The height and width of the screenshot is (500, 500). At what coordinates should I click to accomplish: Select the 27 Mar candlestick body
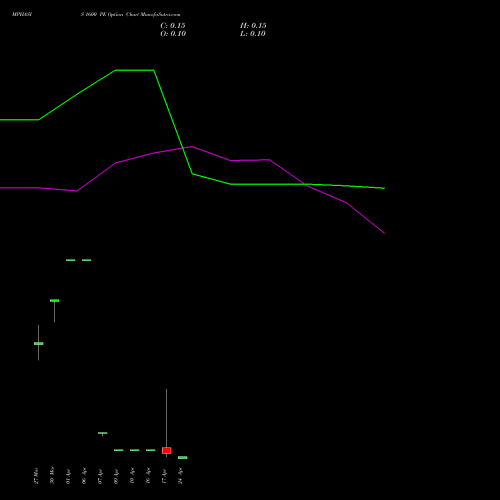point(39,343)
